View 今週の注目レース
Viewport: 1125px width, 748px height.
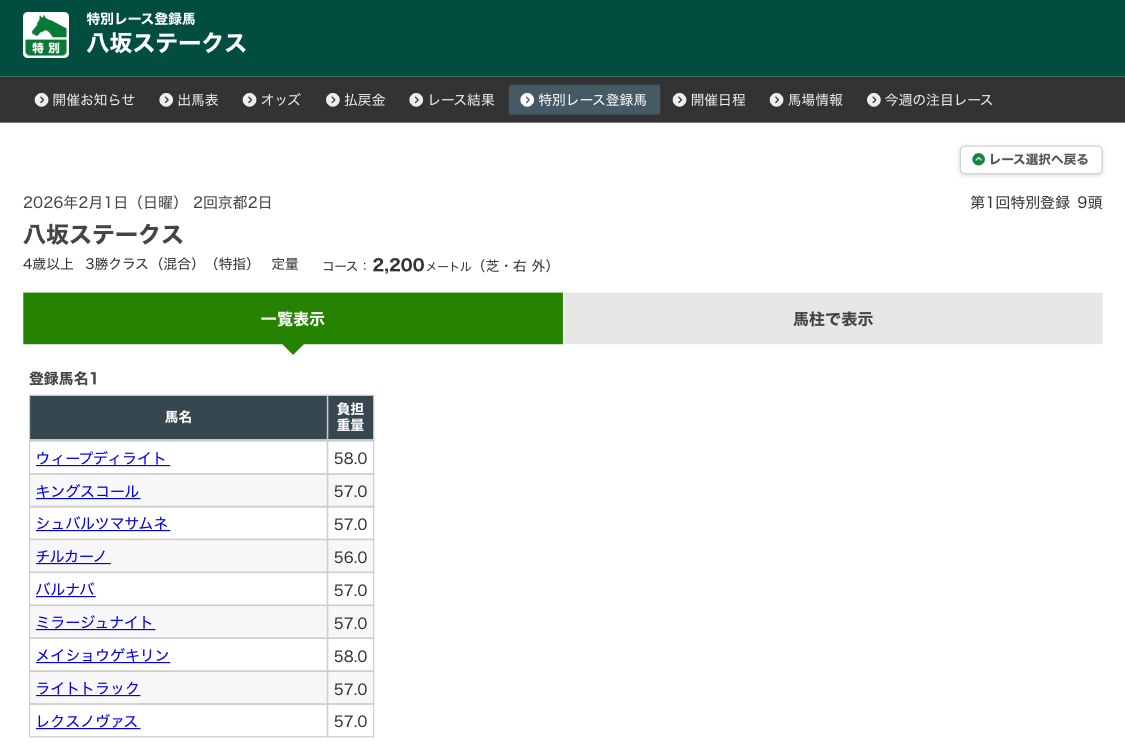(x=930, y=100)
